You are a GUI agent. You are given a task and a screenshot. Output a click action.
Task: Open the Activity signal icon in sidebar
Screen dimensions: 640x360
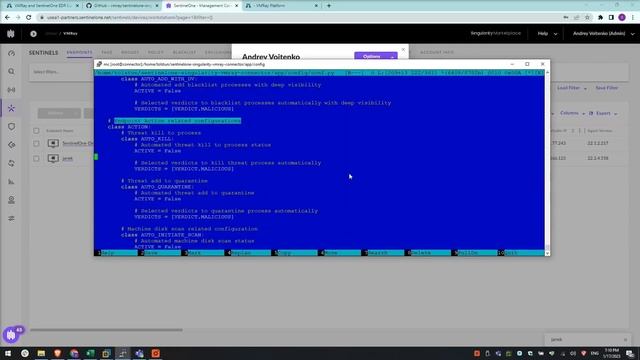11,90
